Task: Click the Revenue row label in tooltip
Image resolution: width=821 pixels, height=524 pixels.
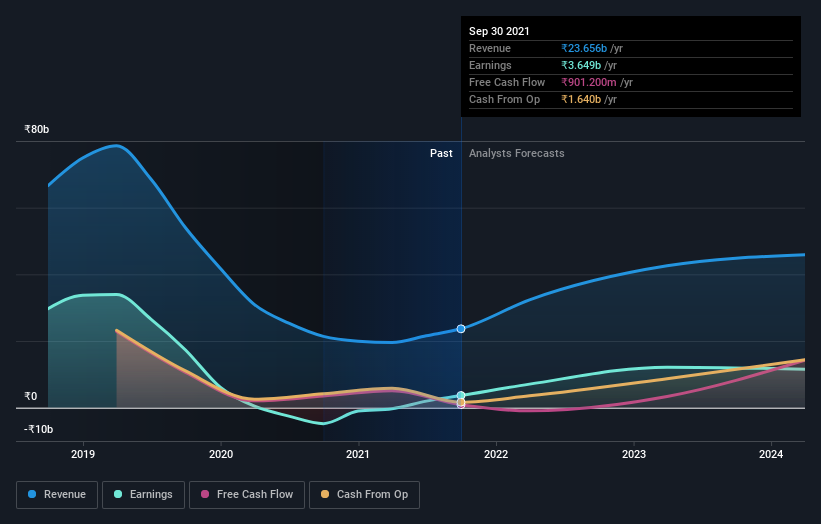Action: coord(490,48)
